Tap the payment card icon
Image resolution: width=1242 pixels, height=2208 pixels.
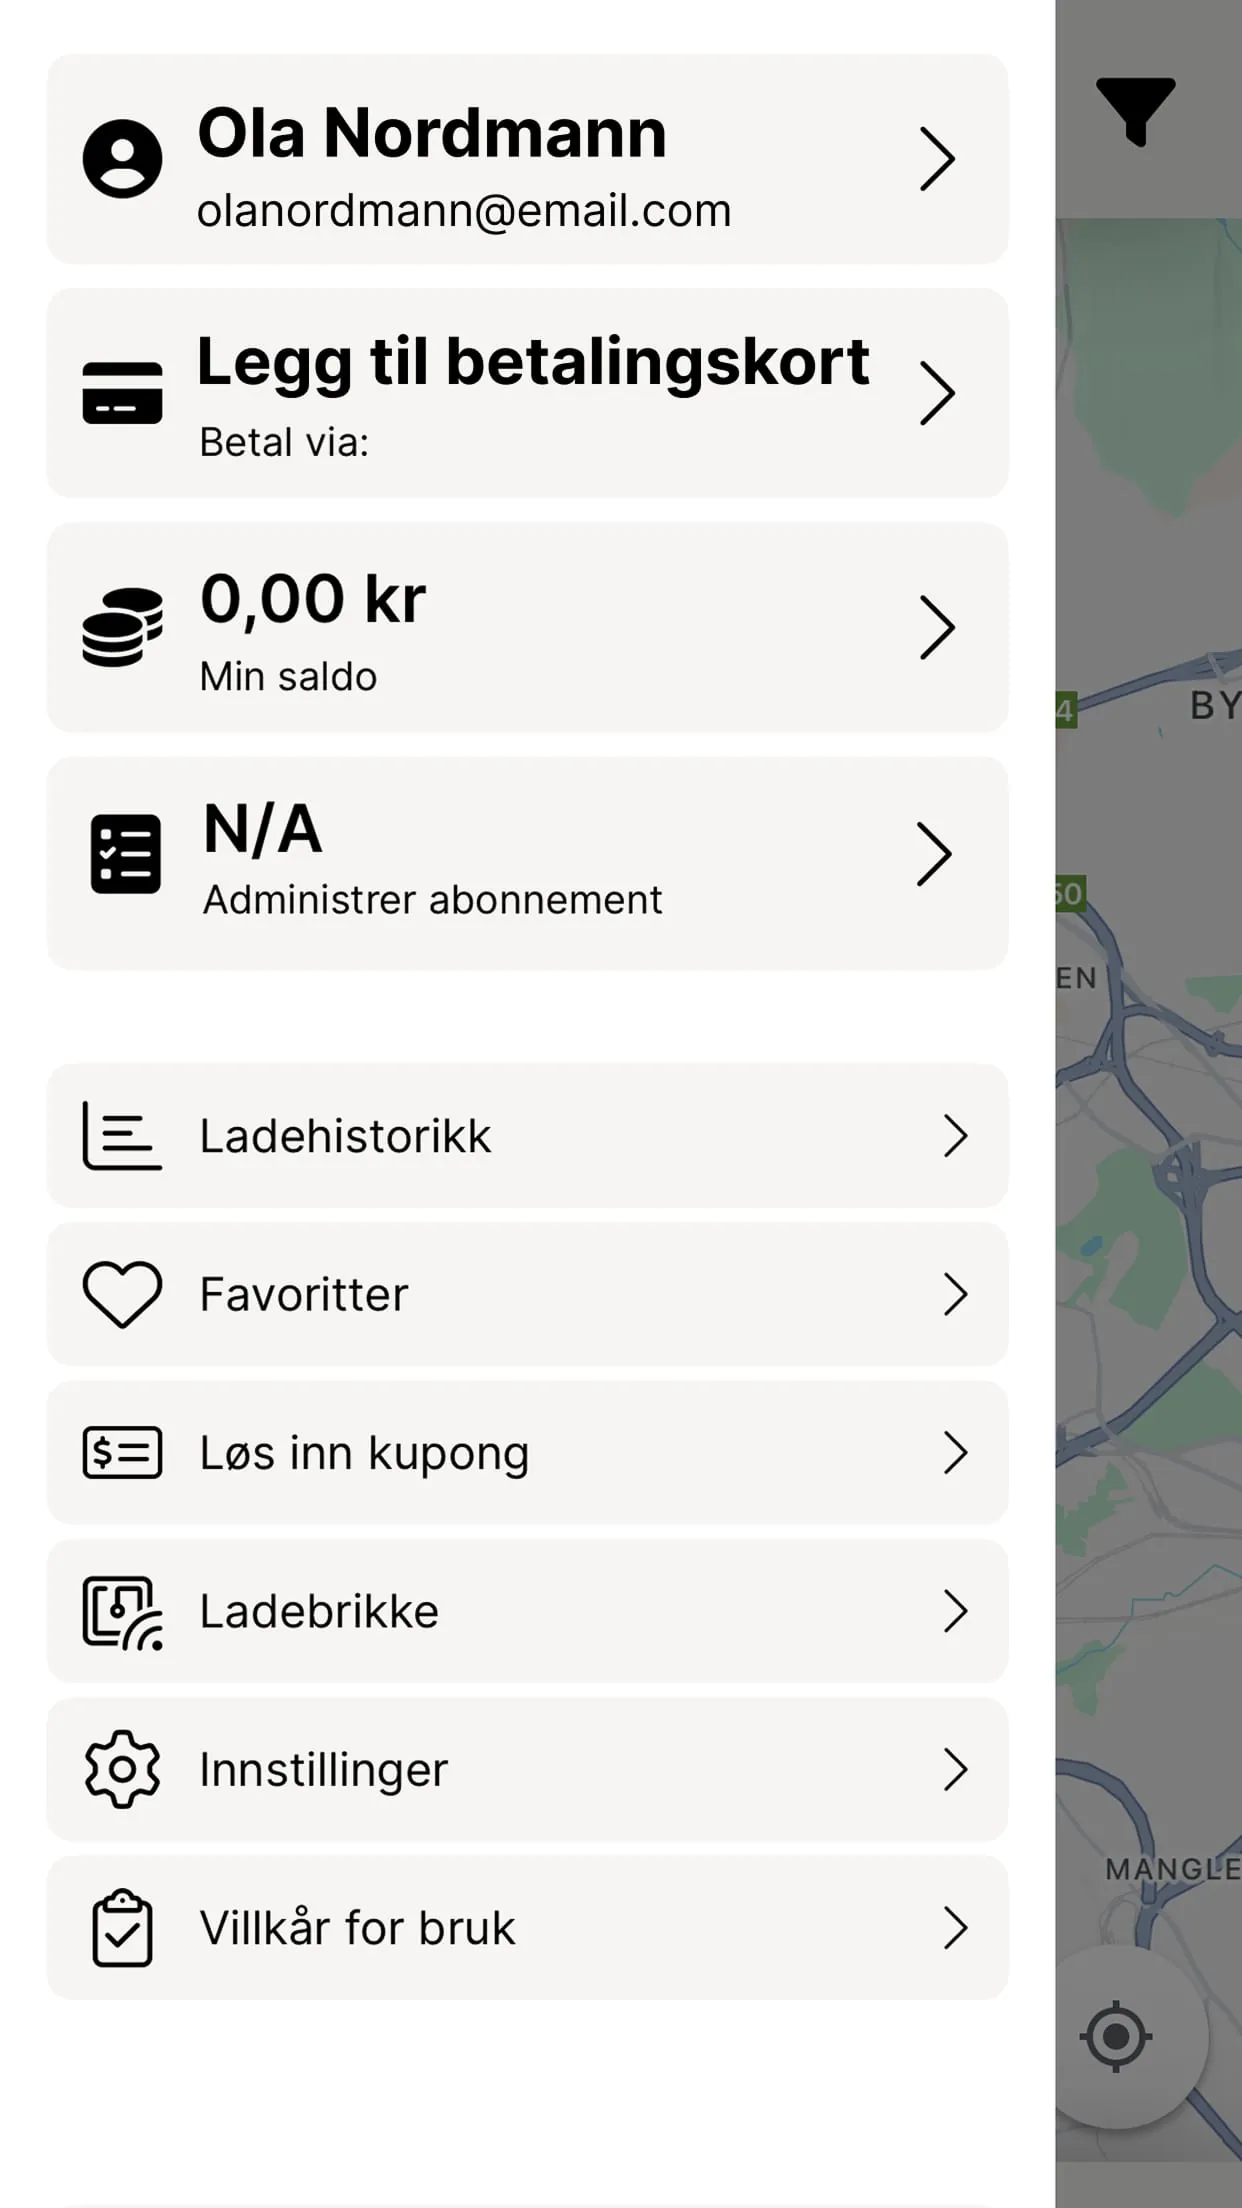[x=122, y=393]
